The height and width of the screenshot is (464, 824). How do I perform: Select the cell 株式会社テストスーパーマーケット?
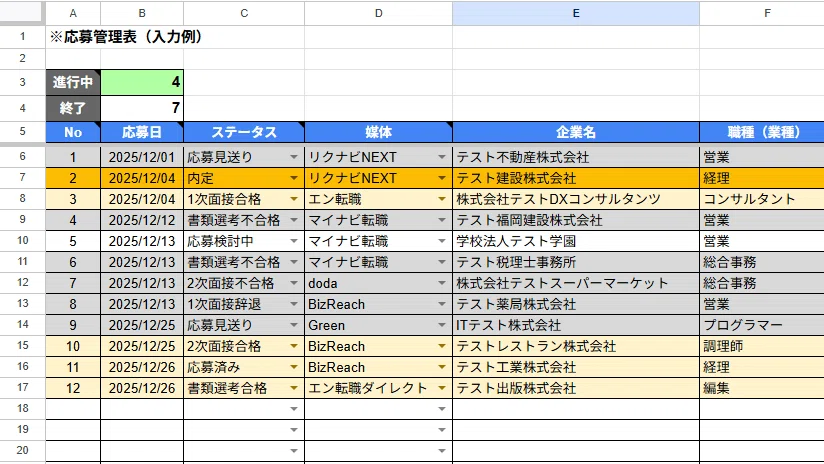point(576,283)
